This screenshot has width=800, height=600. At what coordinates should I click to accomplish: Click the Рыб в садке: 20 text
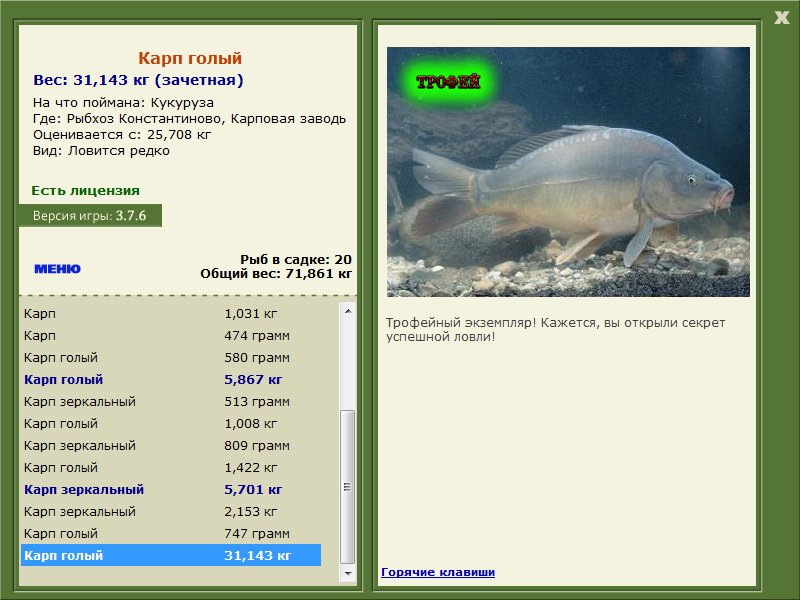coord(296,259)
